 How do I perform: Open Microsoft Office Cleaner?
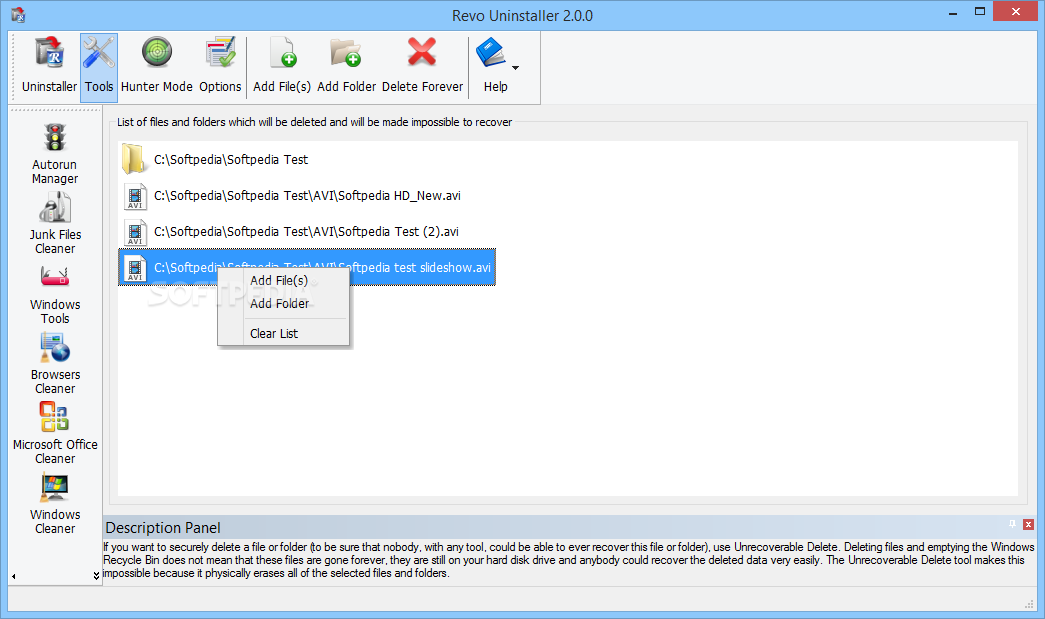pos(55,433)
